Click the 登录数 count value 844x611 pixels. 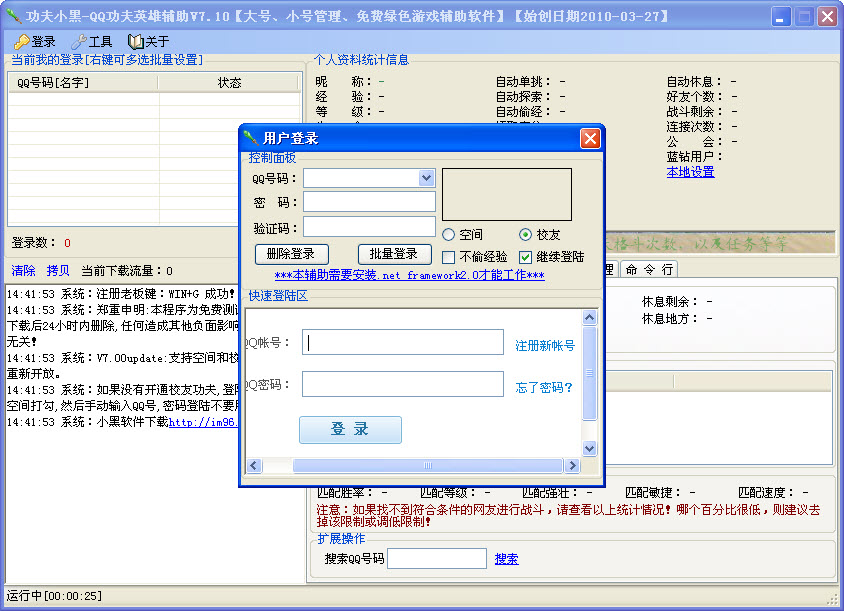coord(67,243)
